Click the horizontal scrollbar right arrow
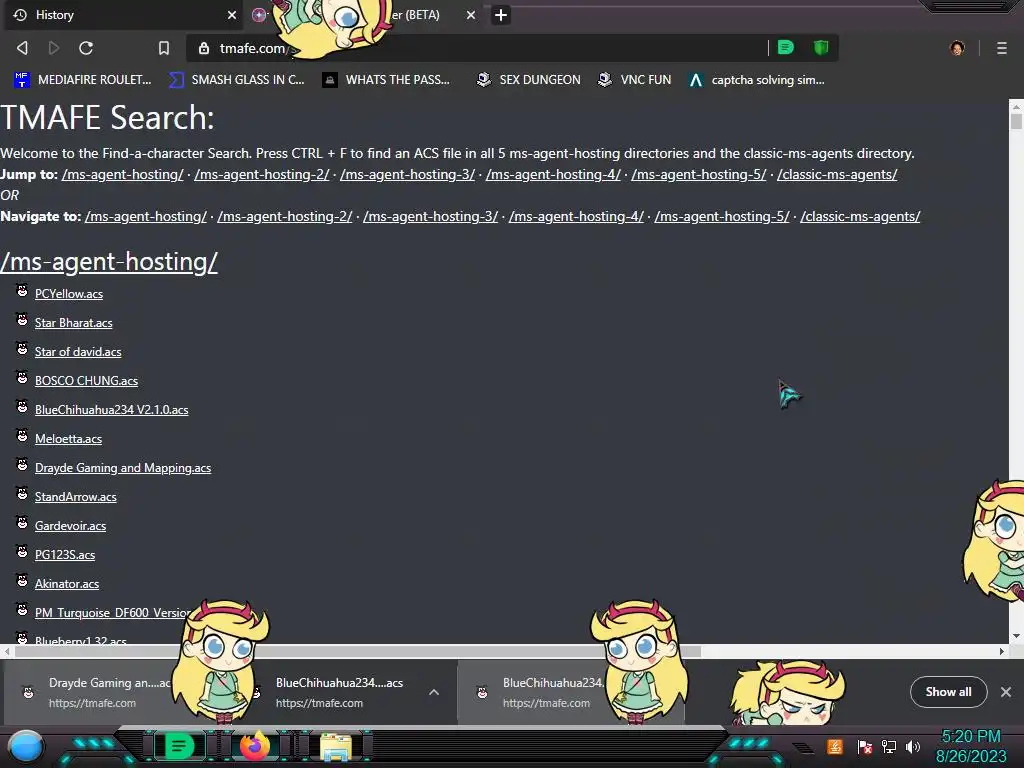The image size is (1024, 768). tap(1002, 651)
